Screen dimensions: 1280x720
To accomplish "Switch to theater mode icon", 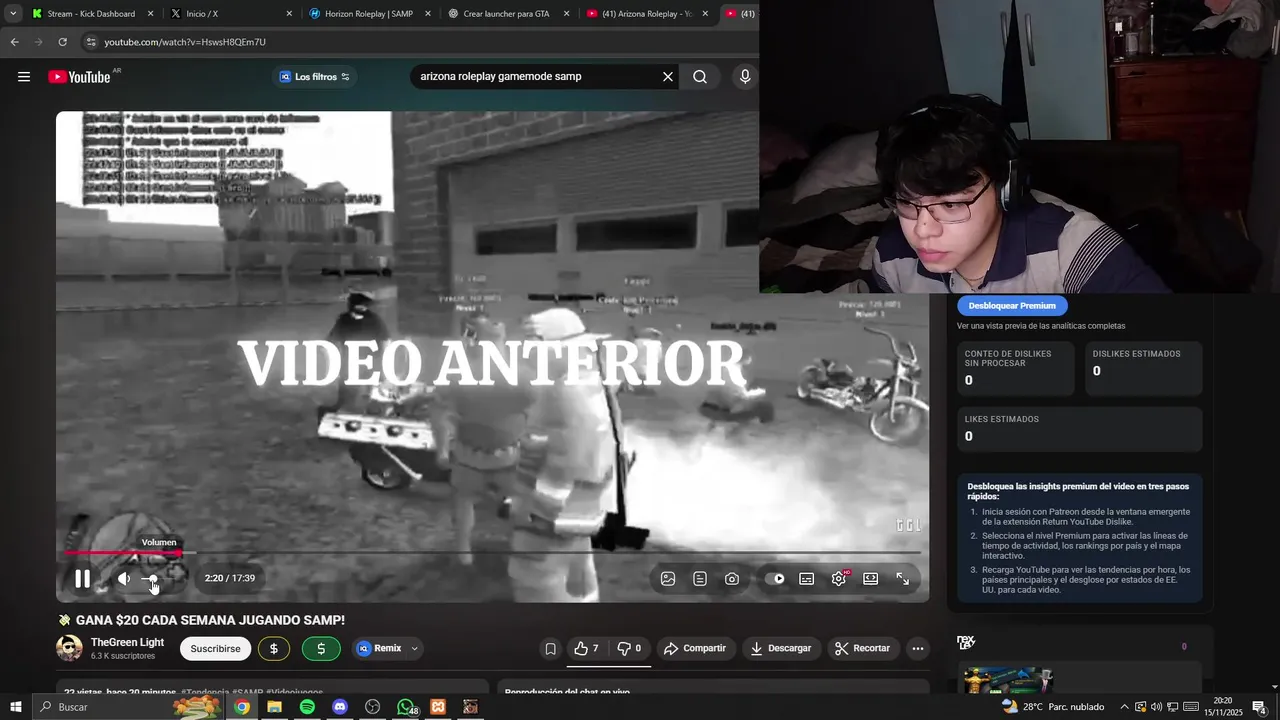I will pyautogui.click(x=871, y=578).
